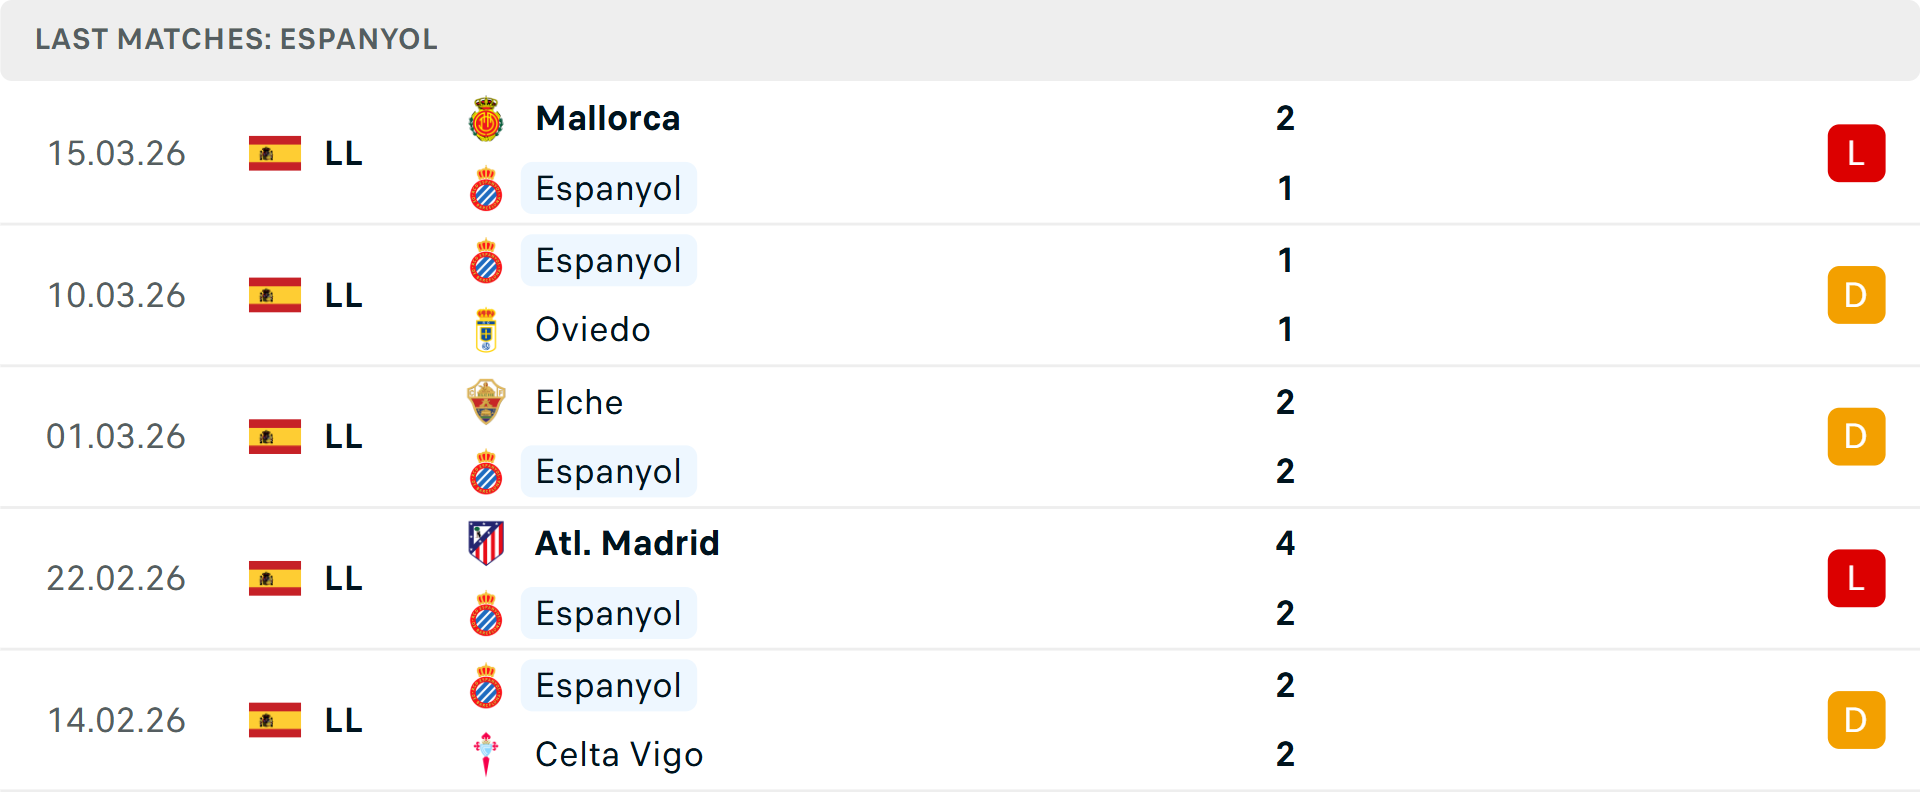Click the red L result of the Atl. Madrid game

(1857, 578)
